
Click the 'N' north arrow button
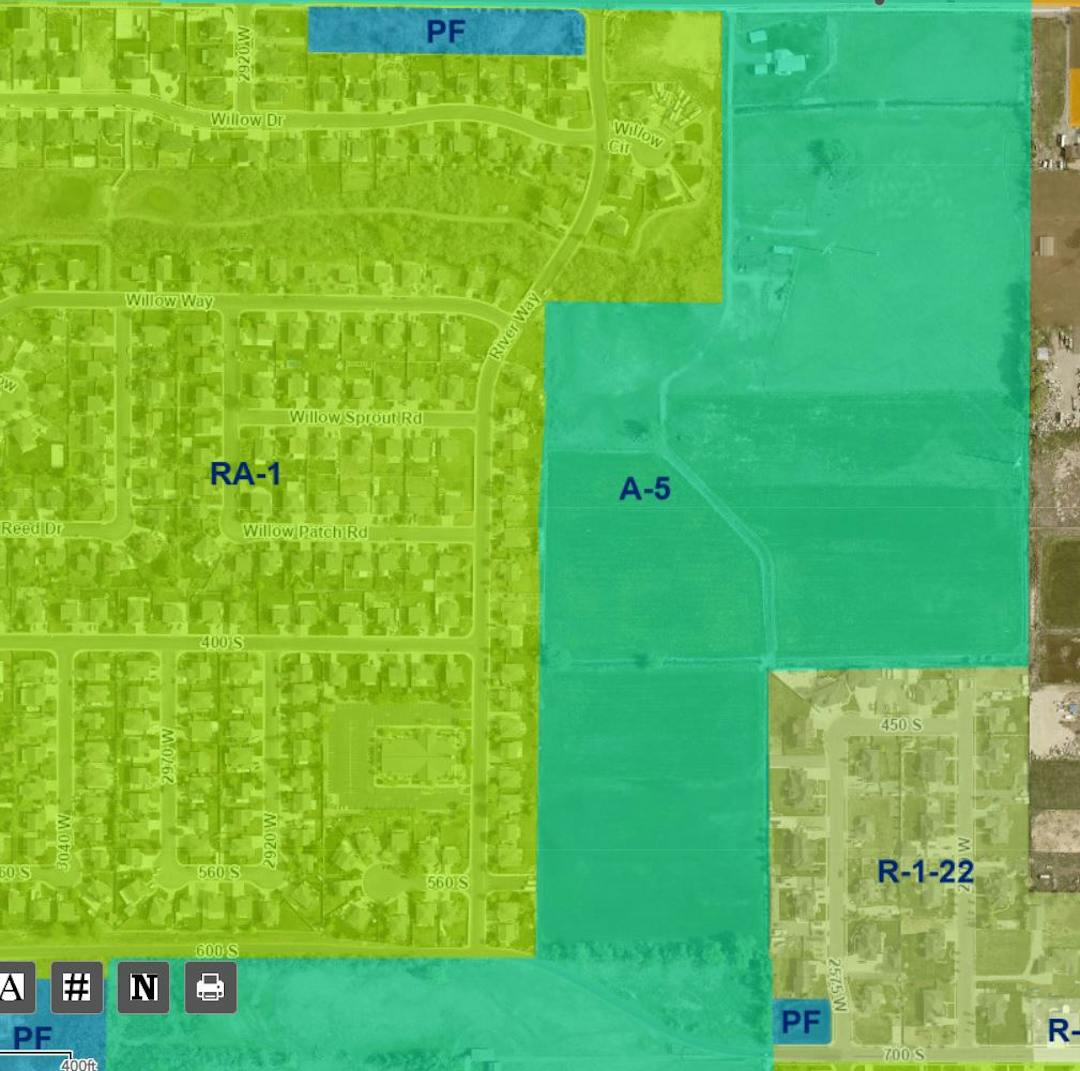pos(143,988)
